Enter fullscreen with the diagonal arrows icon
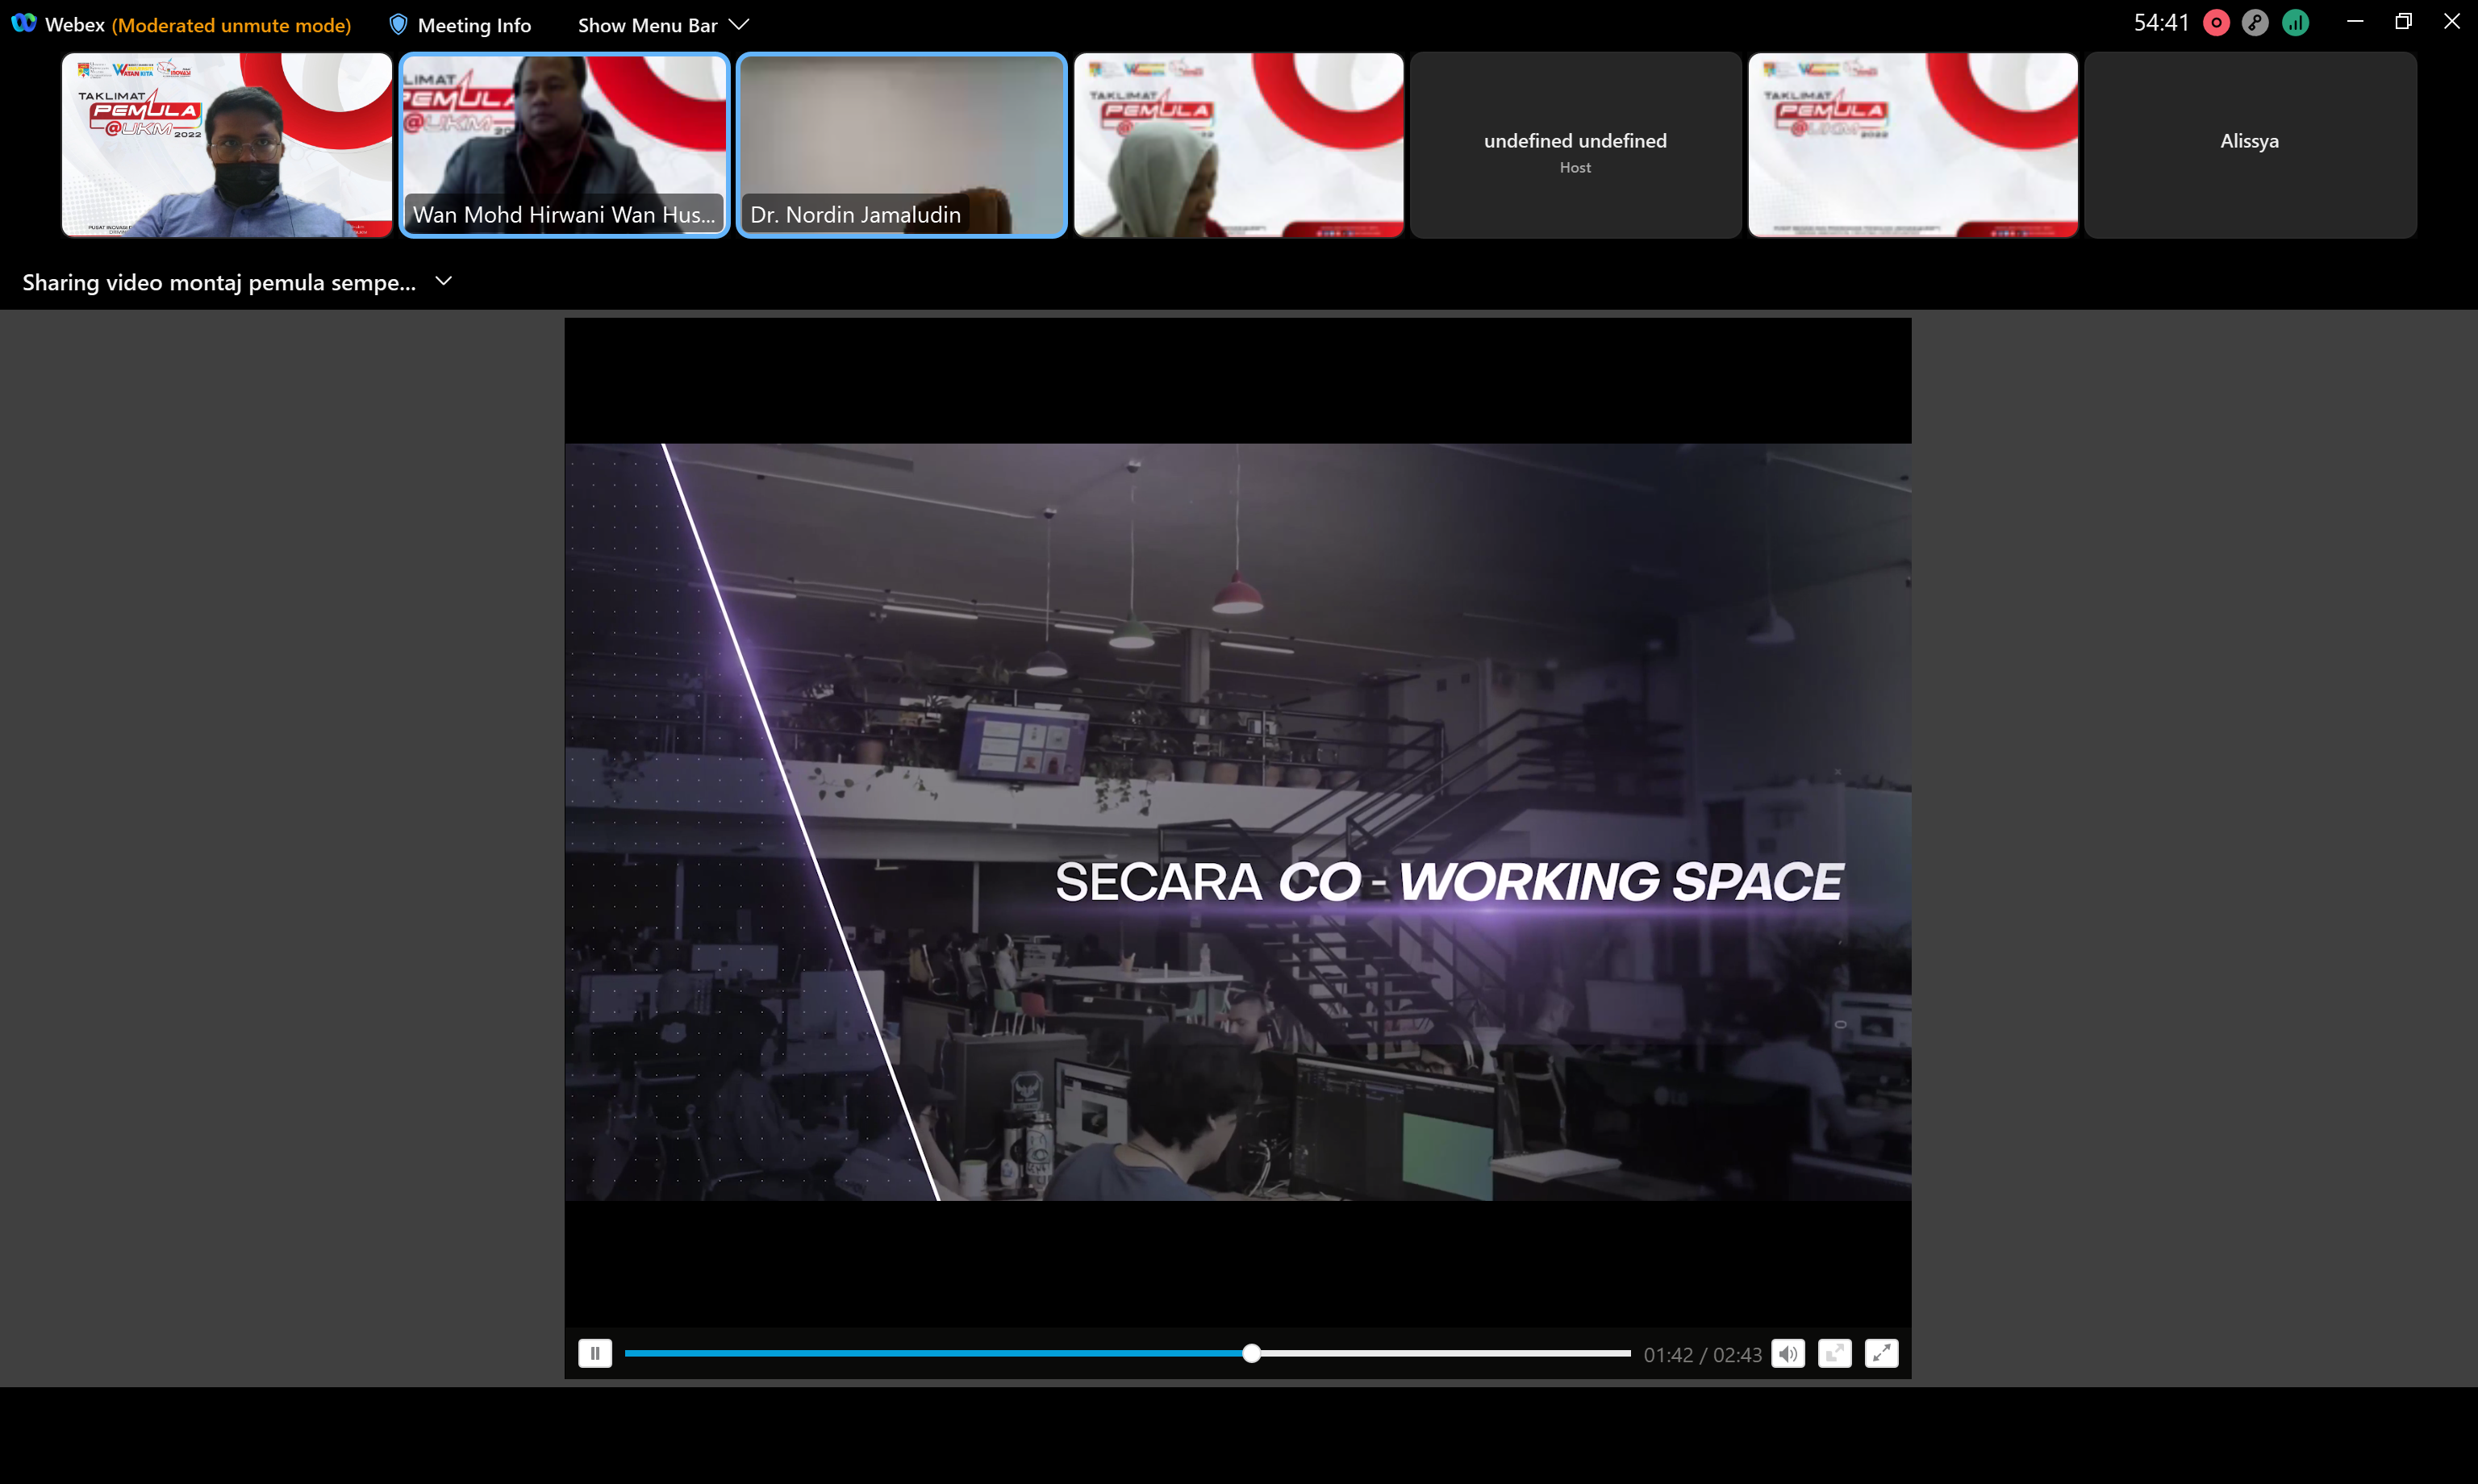Image resolution: width=2478 pixels, height=1484 pixels. [x=1881, y=1353]
